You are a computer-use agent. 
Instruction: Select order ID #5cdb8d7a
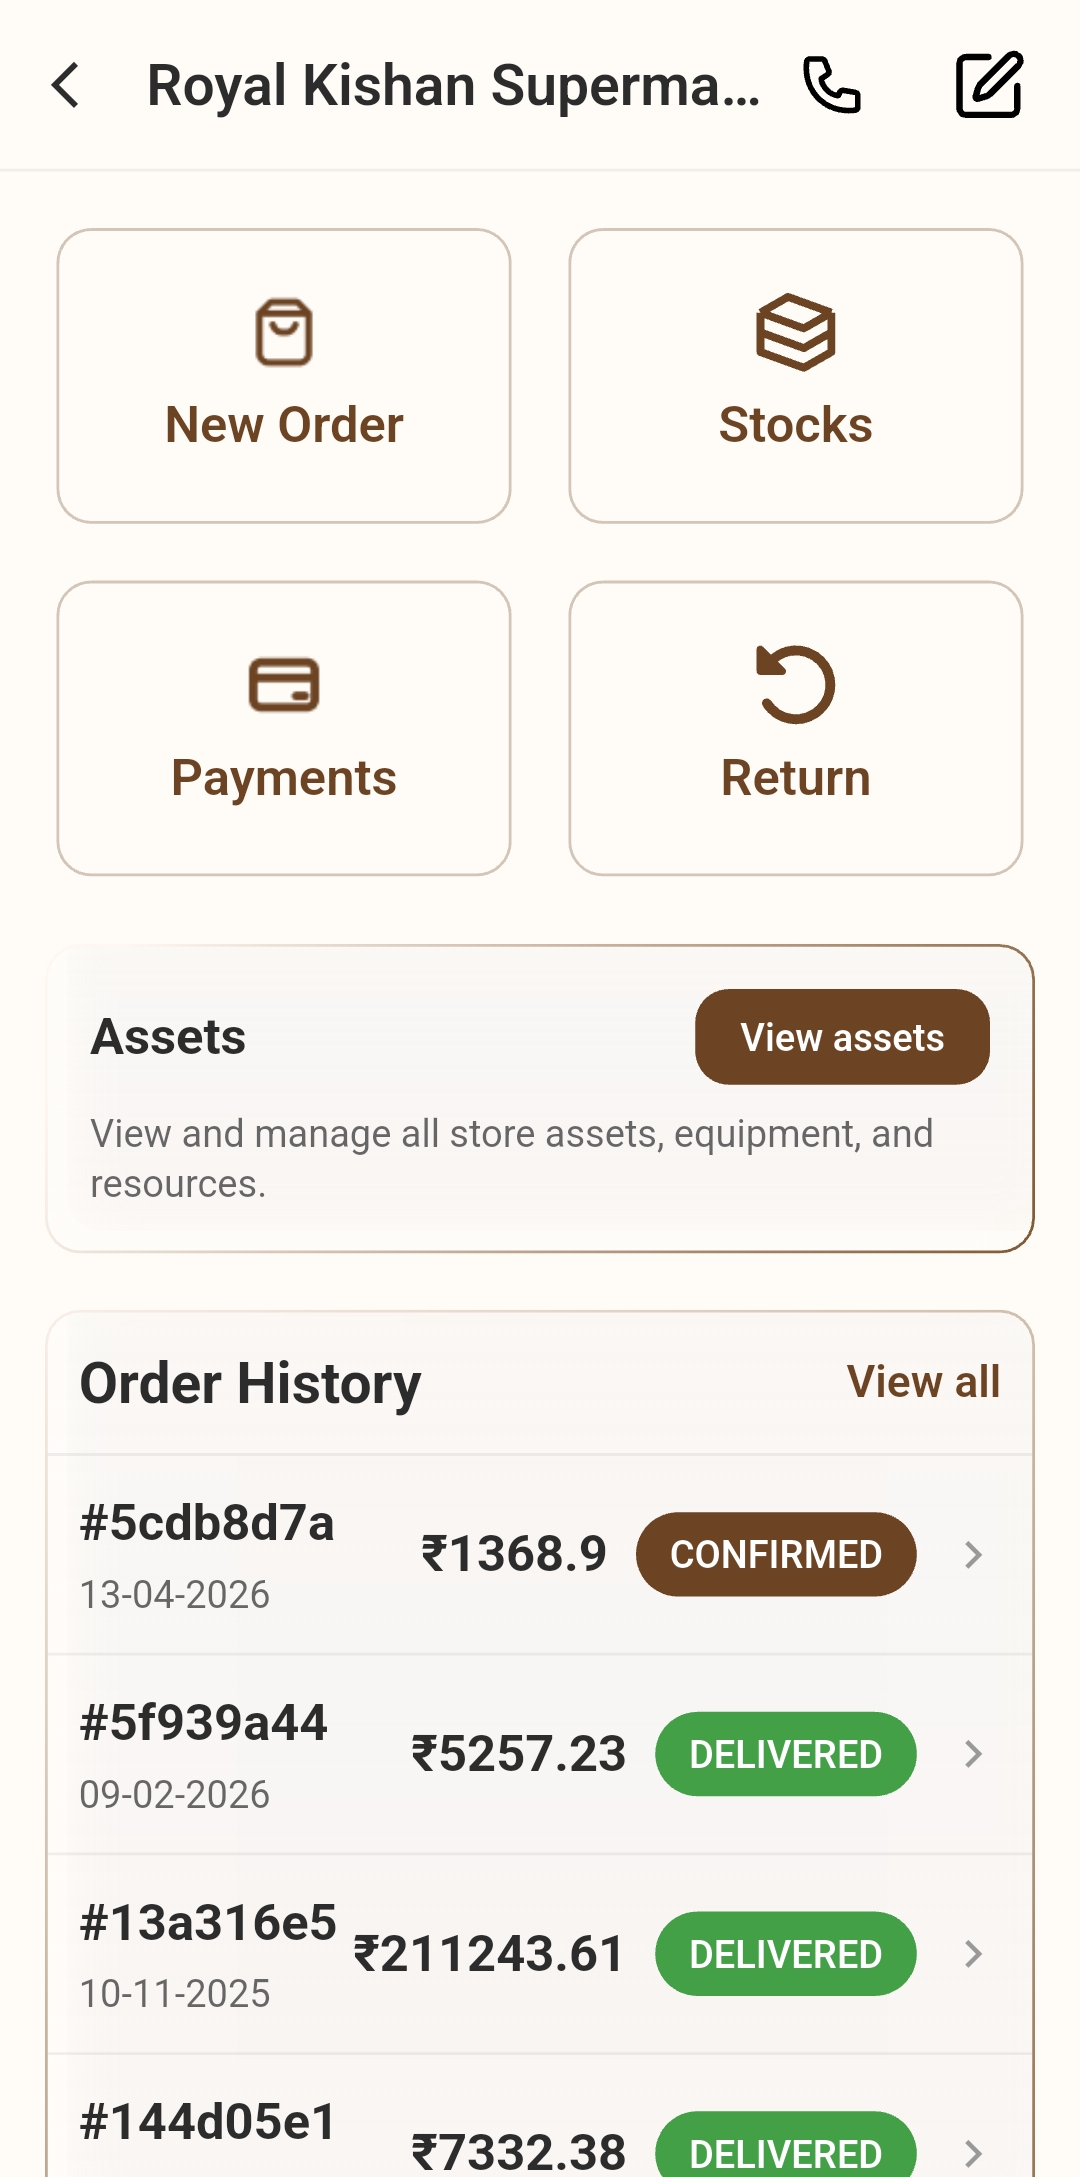coord(207,1523)
